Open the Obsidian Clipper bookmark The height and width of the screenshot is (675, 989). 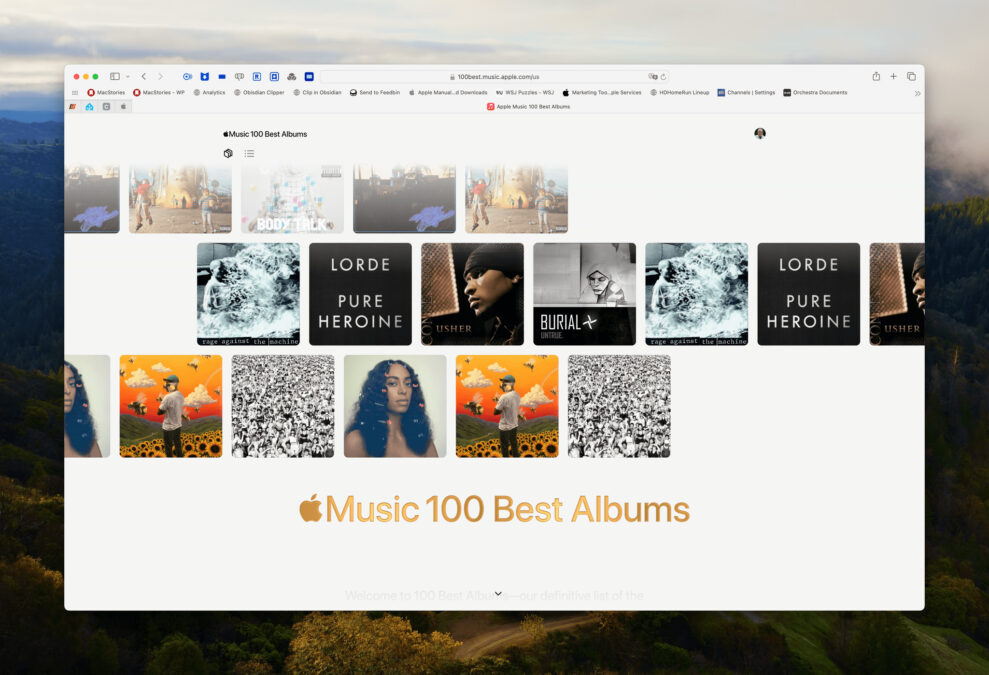pos(259,93)
